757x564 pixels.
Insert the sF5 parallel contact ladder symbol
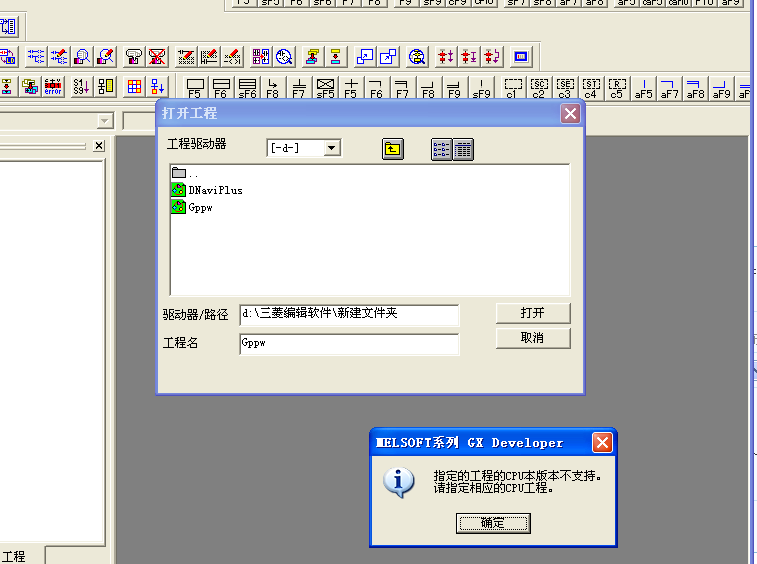[x=325, y=88]
